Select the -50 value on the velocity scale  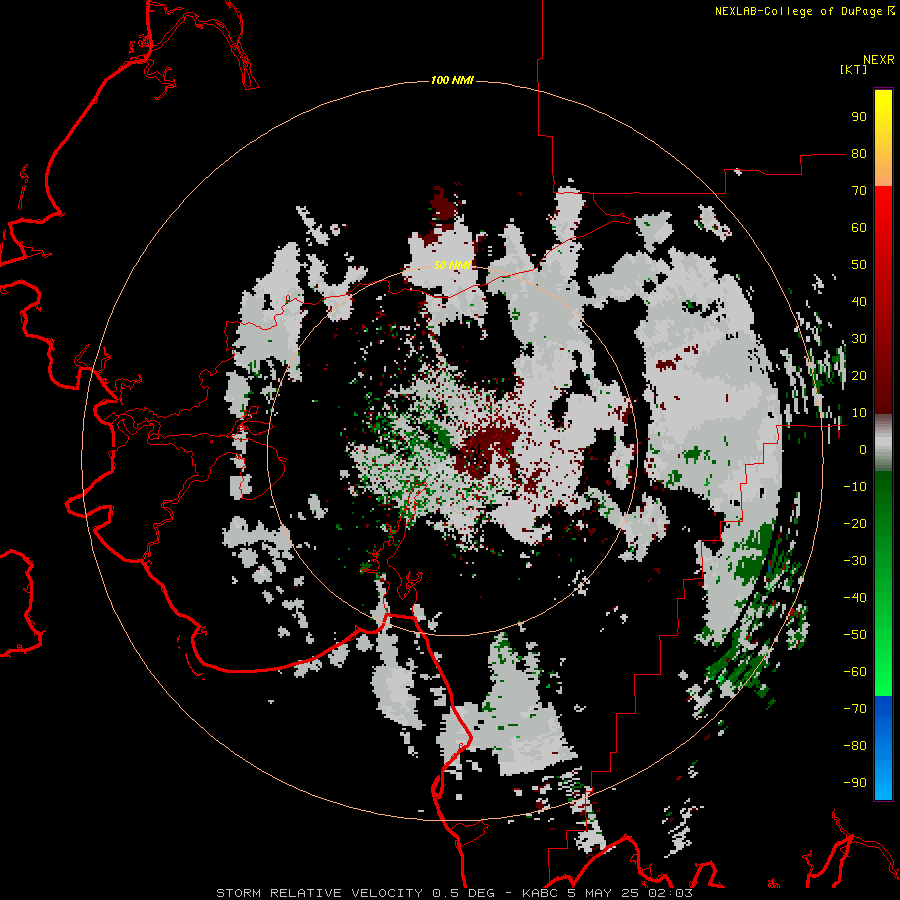coord(855,635)
